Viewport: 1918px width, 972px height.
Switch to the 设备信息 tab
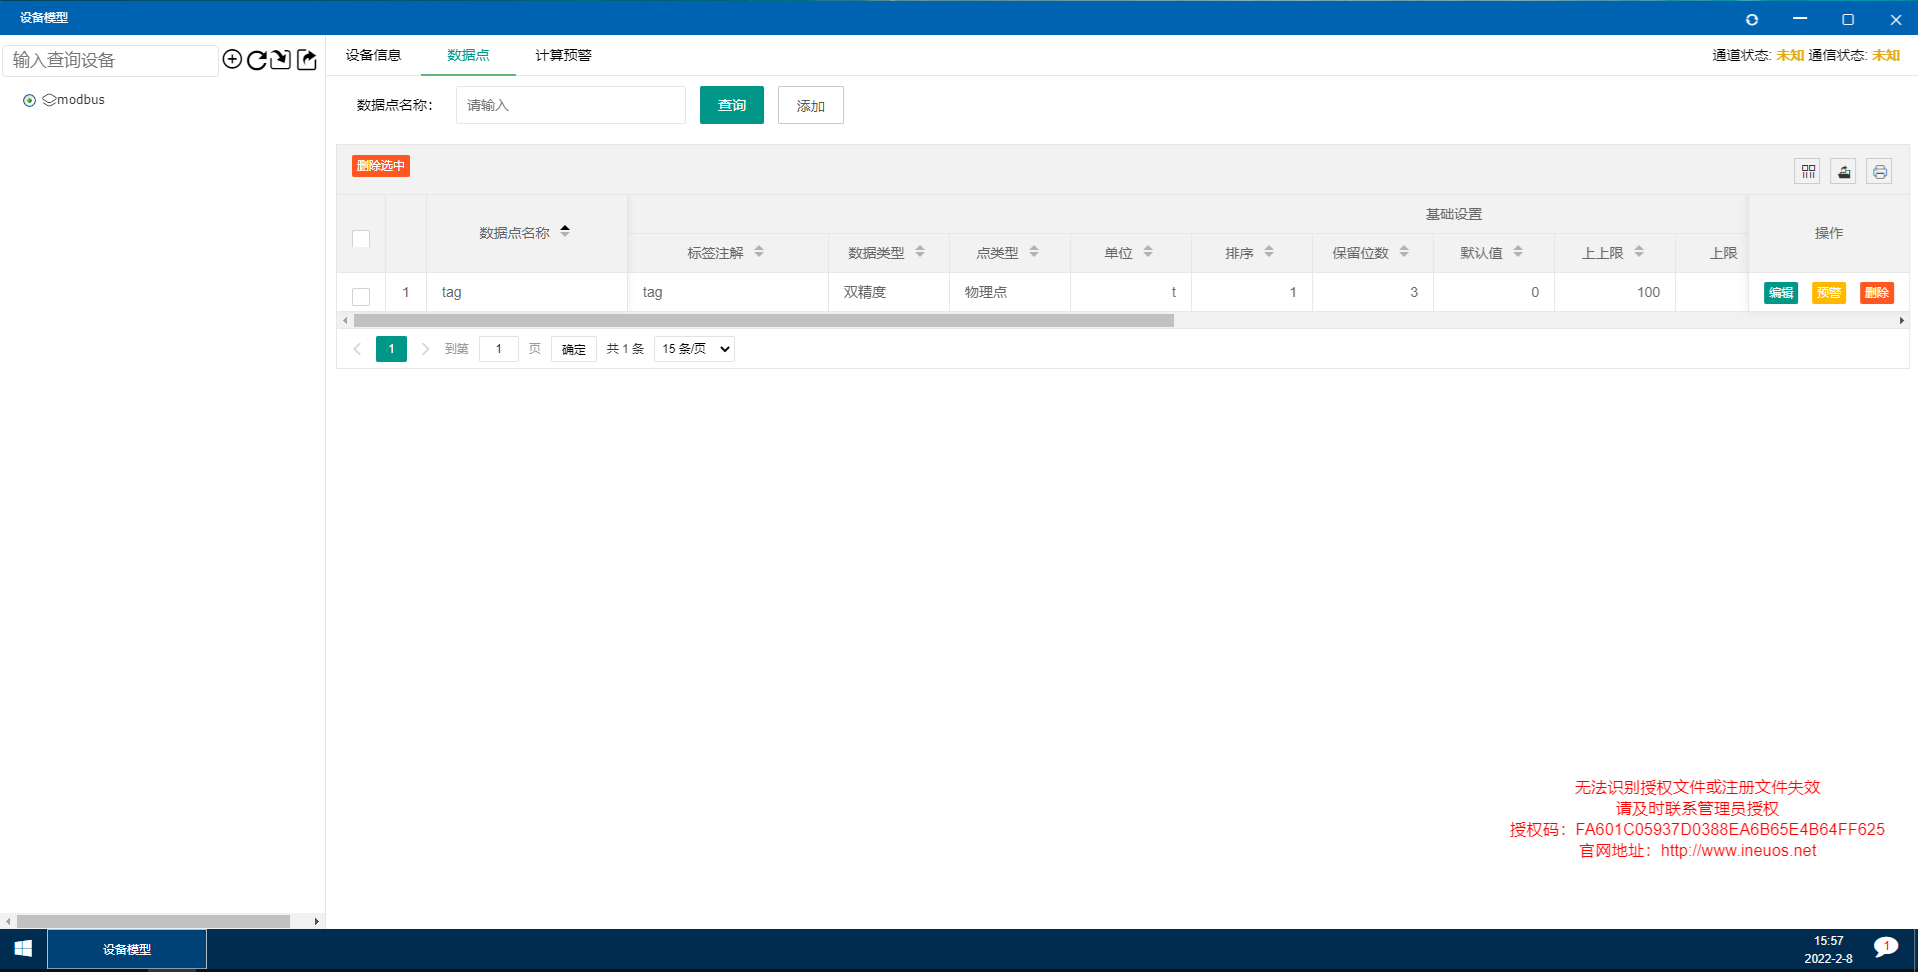[373, 55]
